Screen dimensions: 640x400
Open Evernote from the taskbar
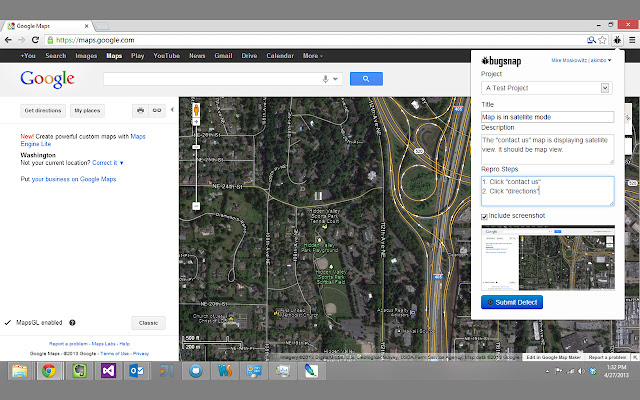[x=79, y=371]
